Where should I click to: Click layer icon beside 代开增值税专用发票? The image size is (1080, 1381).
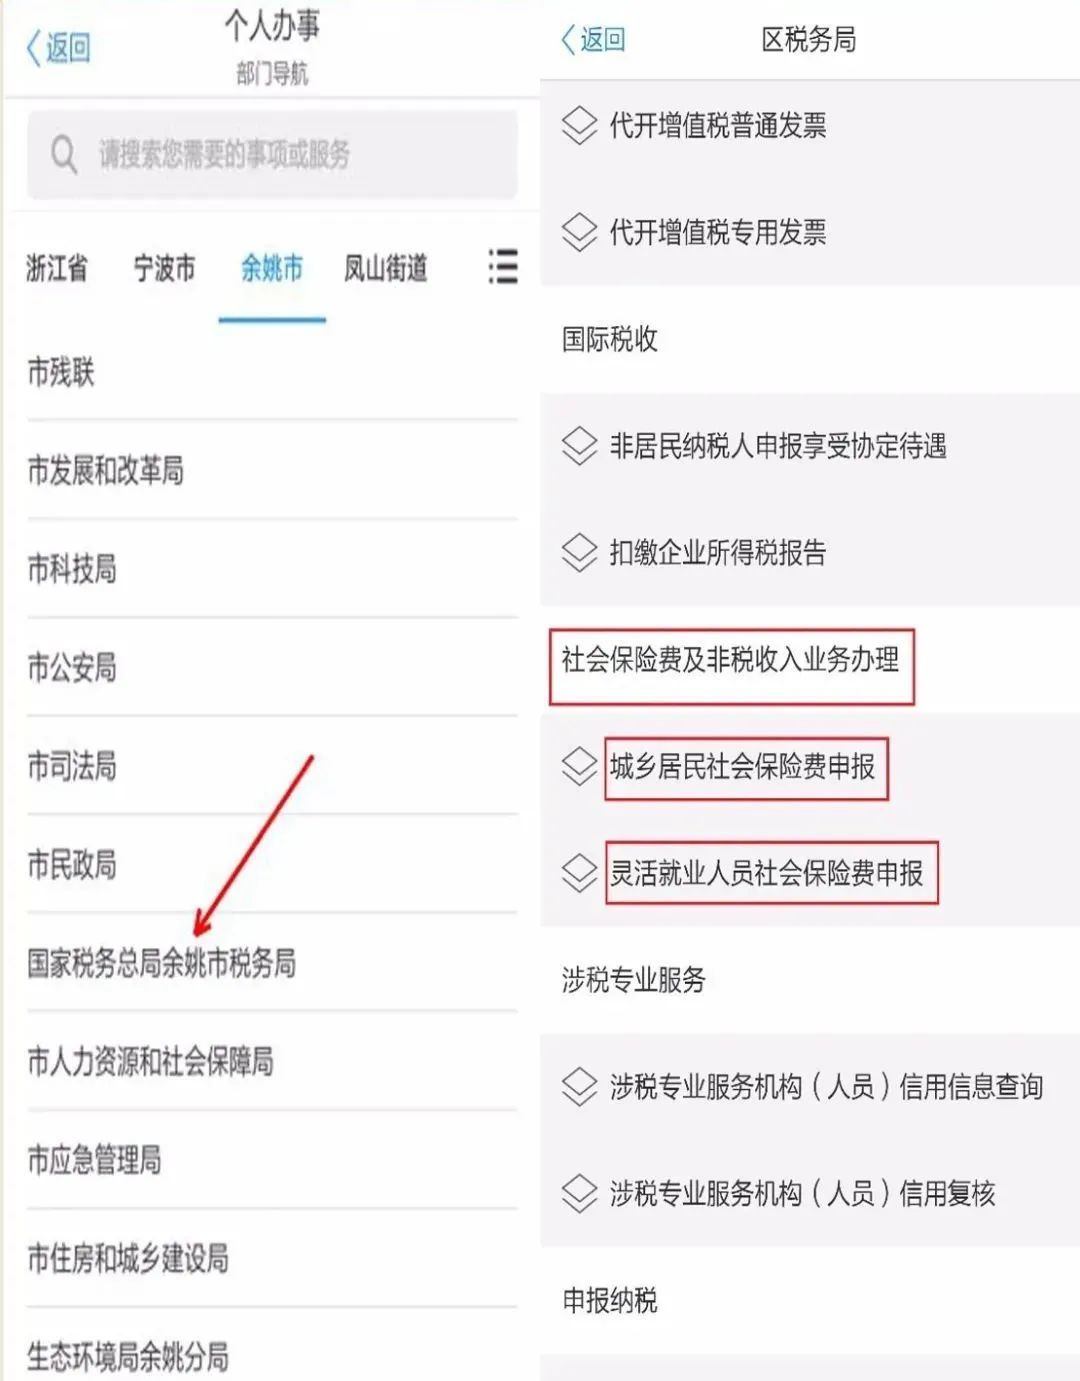[579, 233]
